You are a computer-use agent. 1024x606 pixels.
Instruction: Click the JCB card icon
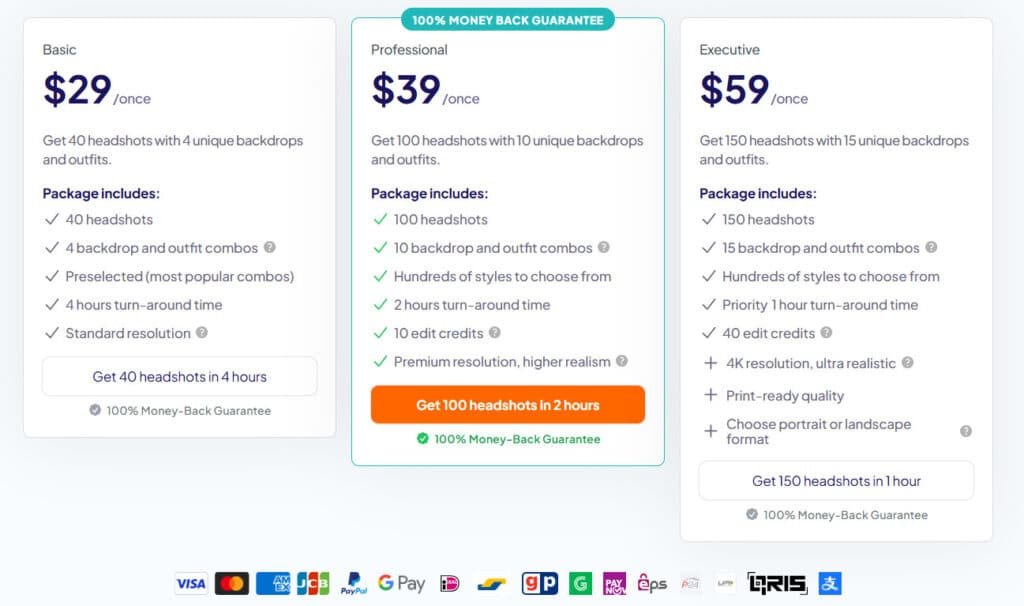[x=313, y=583]
